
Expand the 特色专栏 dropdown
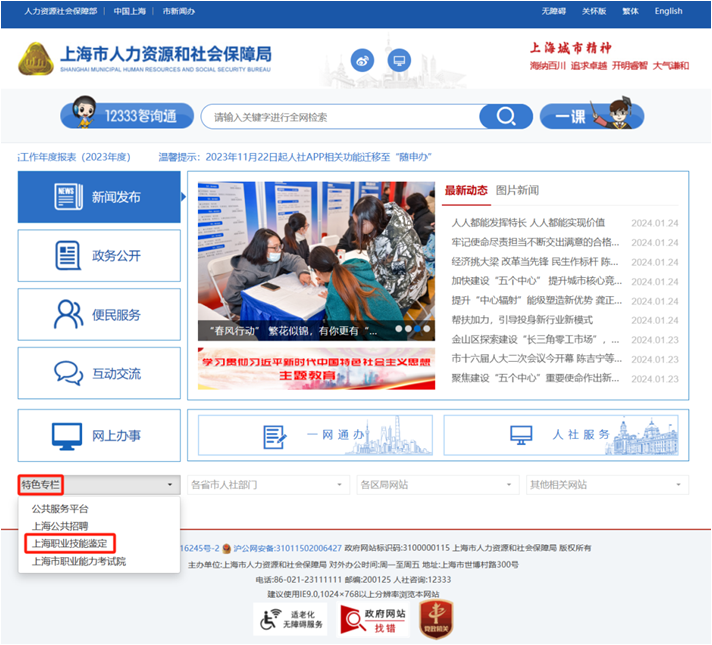click(98, 485)
